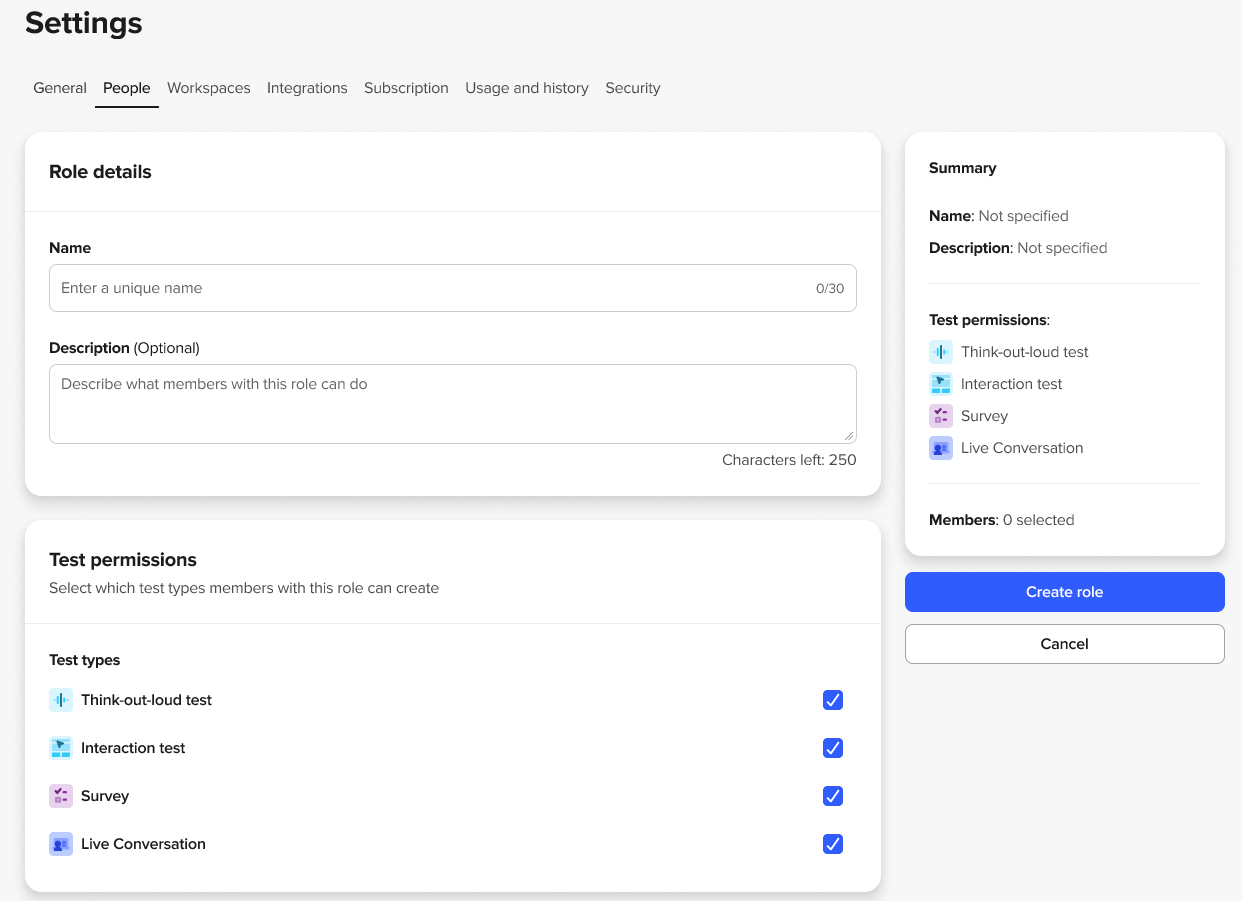Image resolution: width=1242 pixels, height=901 pixels.
Task: Click Interaction test icon in Test types
Action: coord(61,748)
